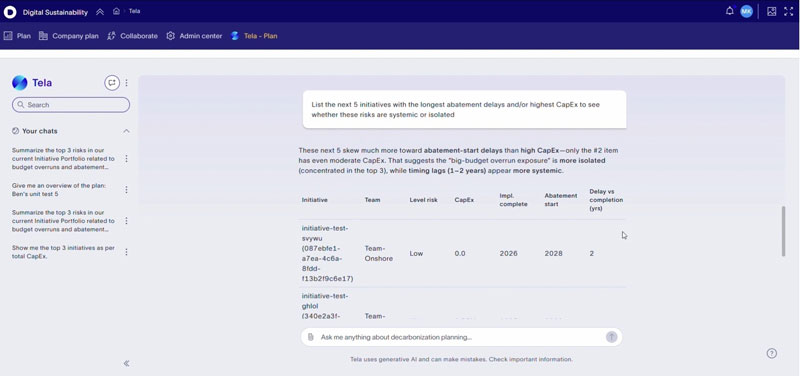
Task: Open the Tela sidebar kebab menu
Action: click(x=127, y=83)
